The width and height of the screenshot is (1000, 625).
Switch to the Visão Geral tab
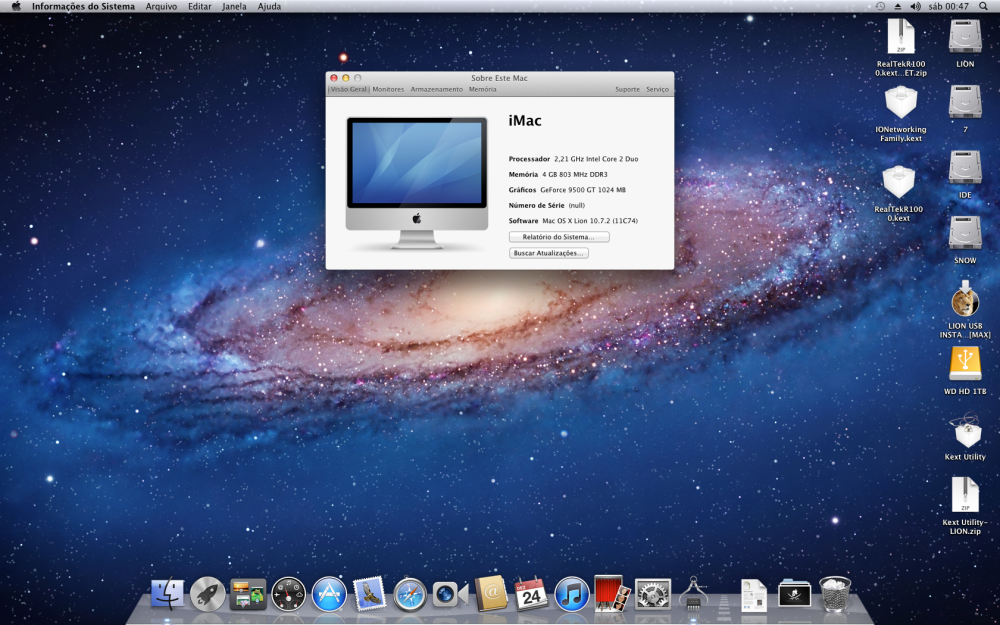pyautogui.click(x=348, y=89)
